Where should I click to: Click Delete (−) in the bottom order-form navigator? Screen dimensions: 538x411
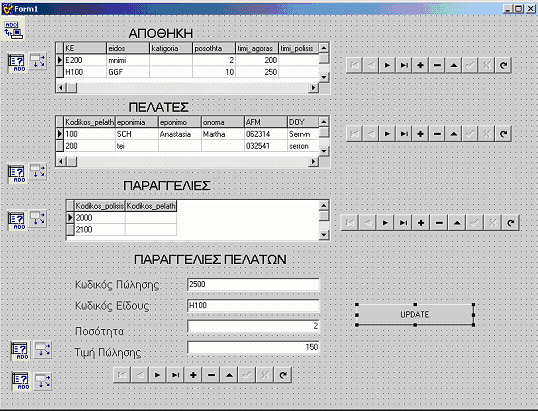(x=211, y=375)
